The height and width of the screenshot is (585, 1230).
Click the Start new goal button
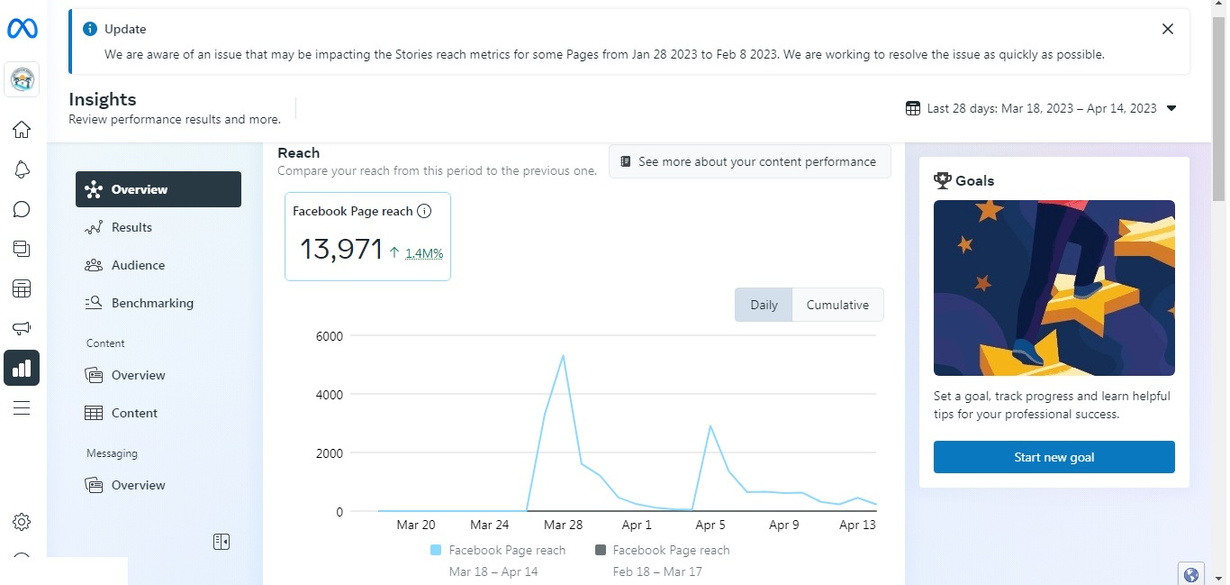[1054, 457]
